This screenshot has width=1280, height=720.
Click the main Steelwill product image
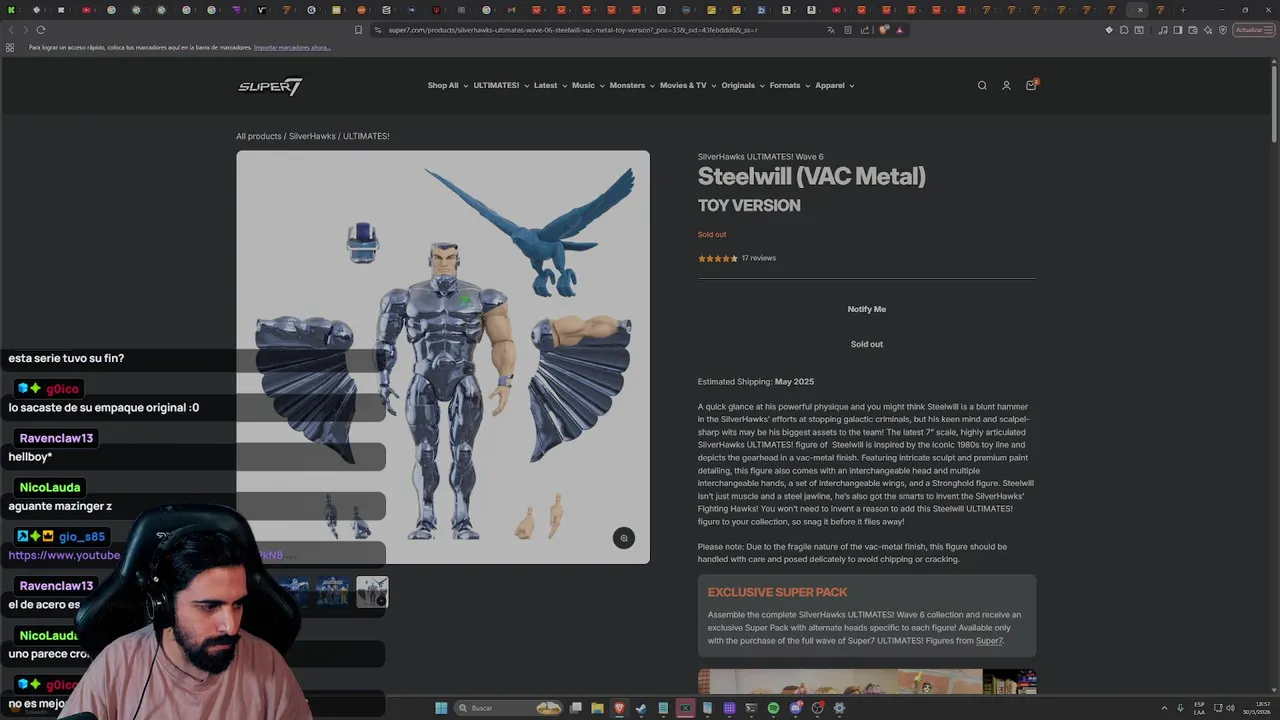point(443,357)
